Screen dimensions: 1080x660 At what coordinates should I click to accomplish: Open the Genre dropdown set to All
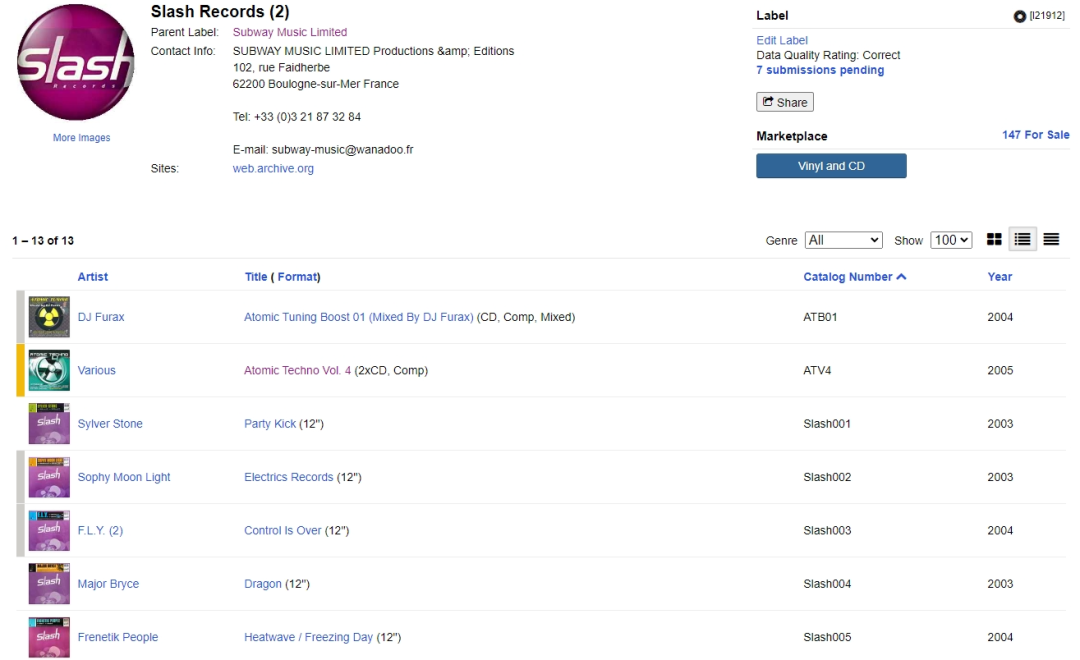point(843,240)
